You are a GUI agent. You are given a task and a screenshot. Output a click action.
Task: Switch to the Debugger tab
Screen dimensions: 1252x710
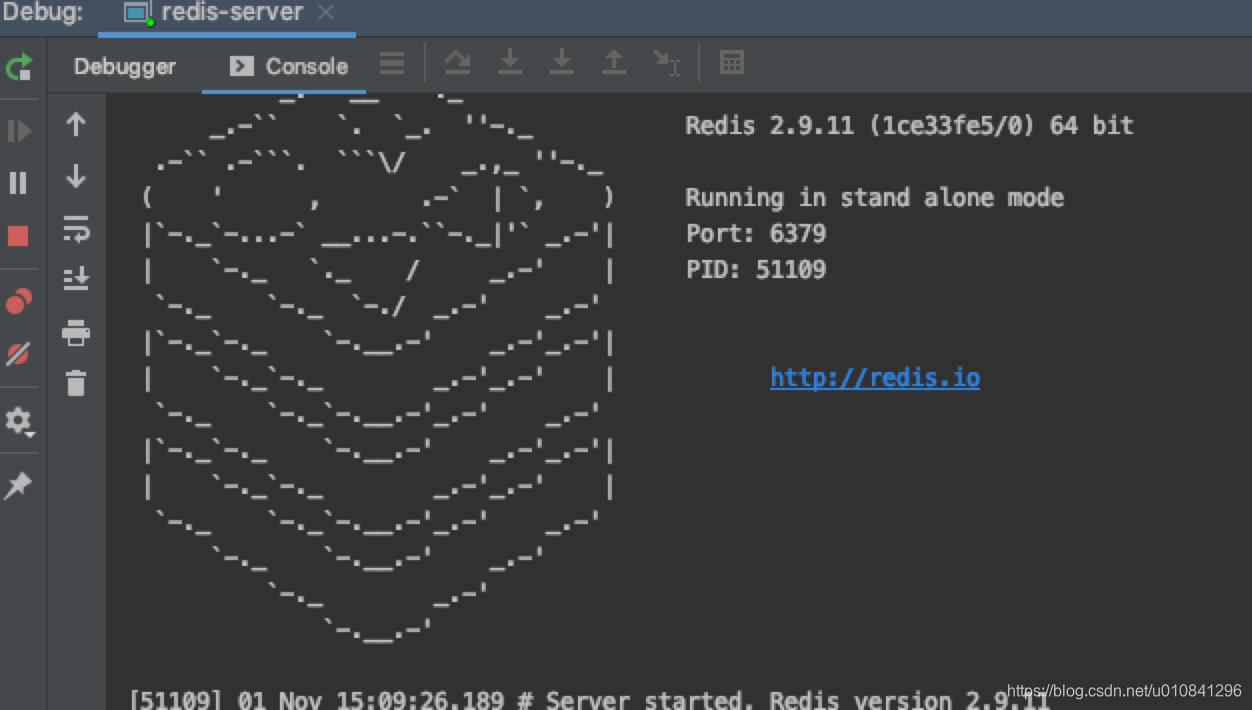tap(124, 67)
